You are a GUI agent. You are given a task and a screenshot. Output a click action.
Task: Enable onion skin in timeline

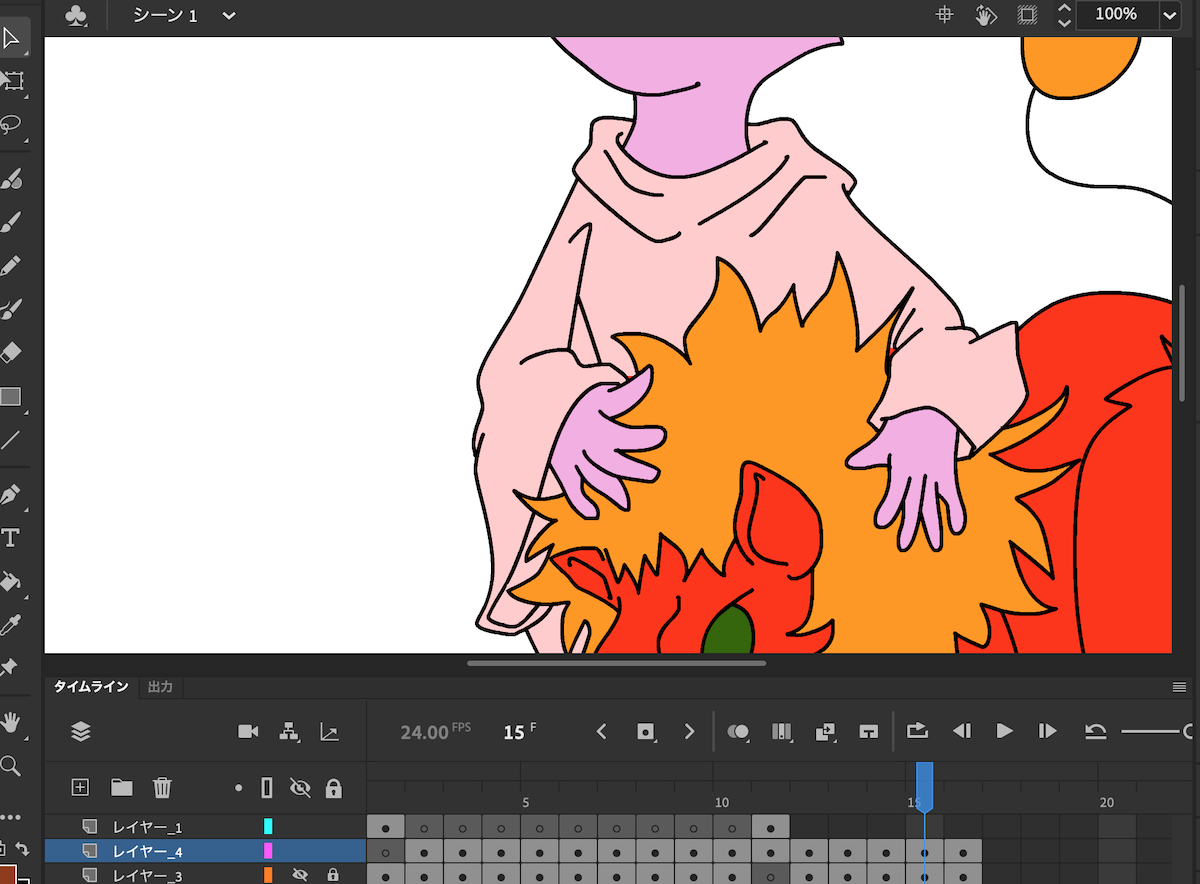pyautogui.click(x=739, y=732)
